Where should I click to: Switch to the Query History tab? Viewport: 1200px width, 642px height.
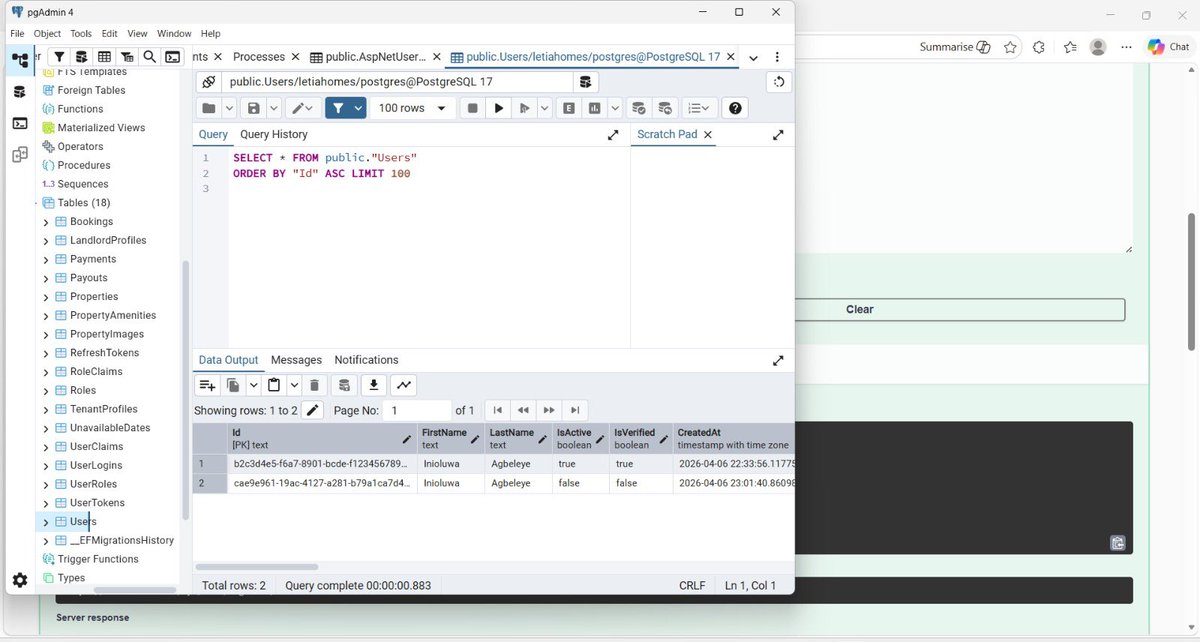pyautogui.click(x=274, y=134)
